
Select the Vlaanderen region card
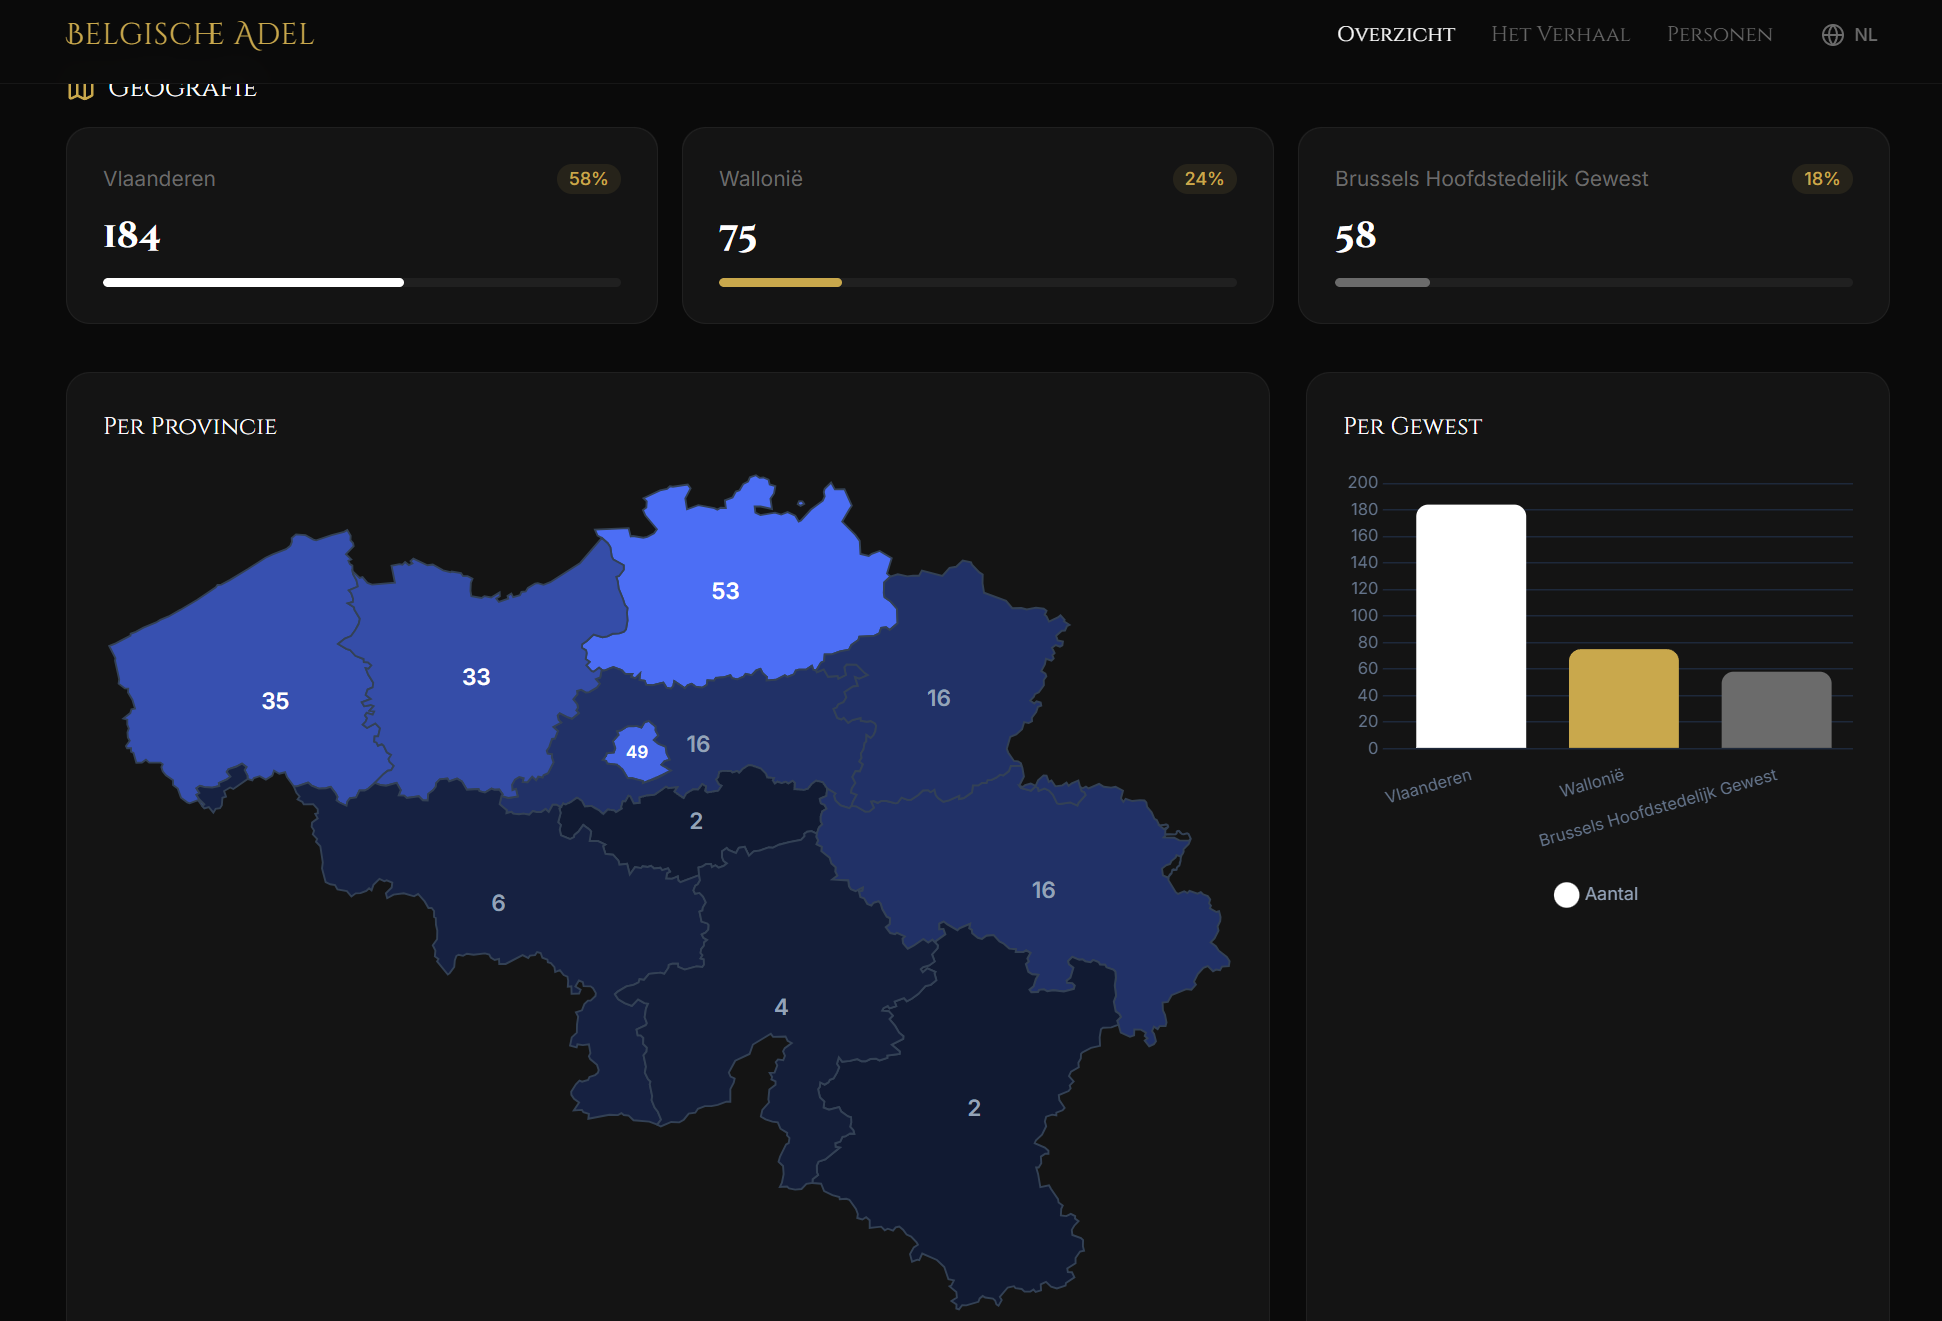tap(361, 225)
